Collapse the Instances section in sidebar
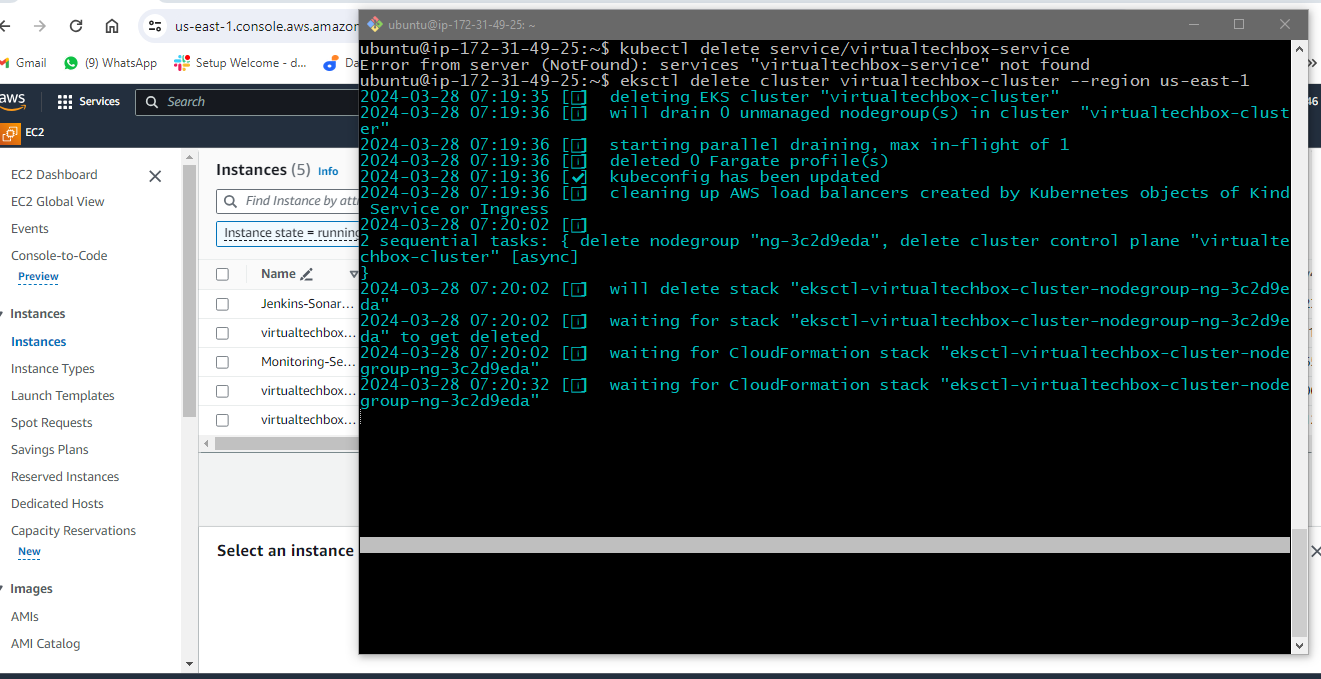 click(x=4, y=314)
